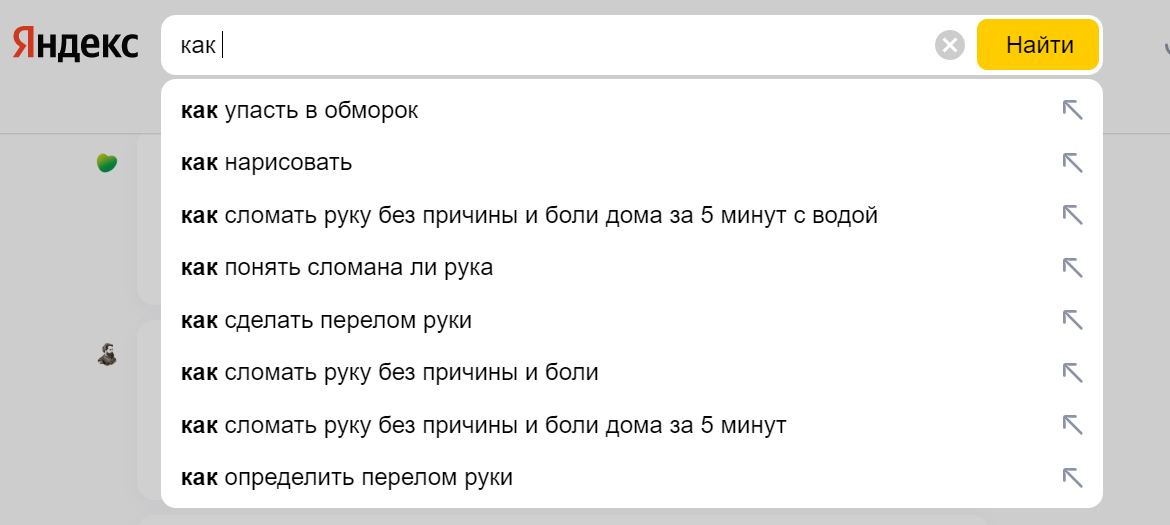The image size is (1170, 525).
Task: Clear the search field with the X icon
Action: tap(950, 46)
